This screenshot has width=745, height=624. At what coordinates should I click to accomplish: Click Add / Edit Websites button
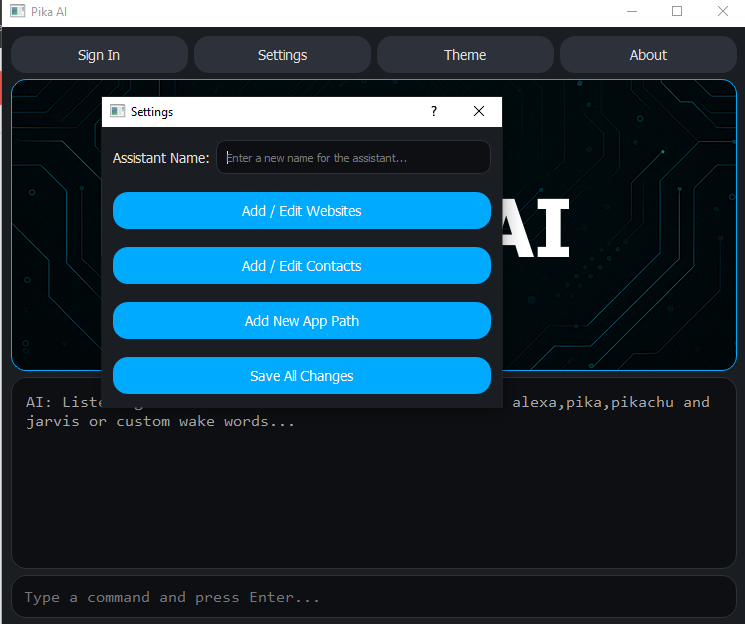click(x=302, y=211)
